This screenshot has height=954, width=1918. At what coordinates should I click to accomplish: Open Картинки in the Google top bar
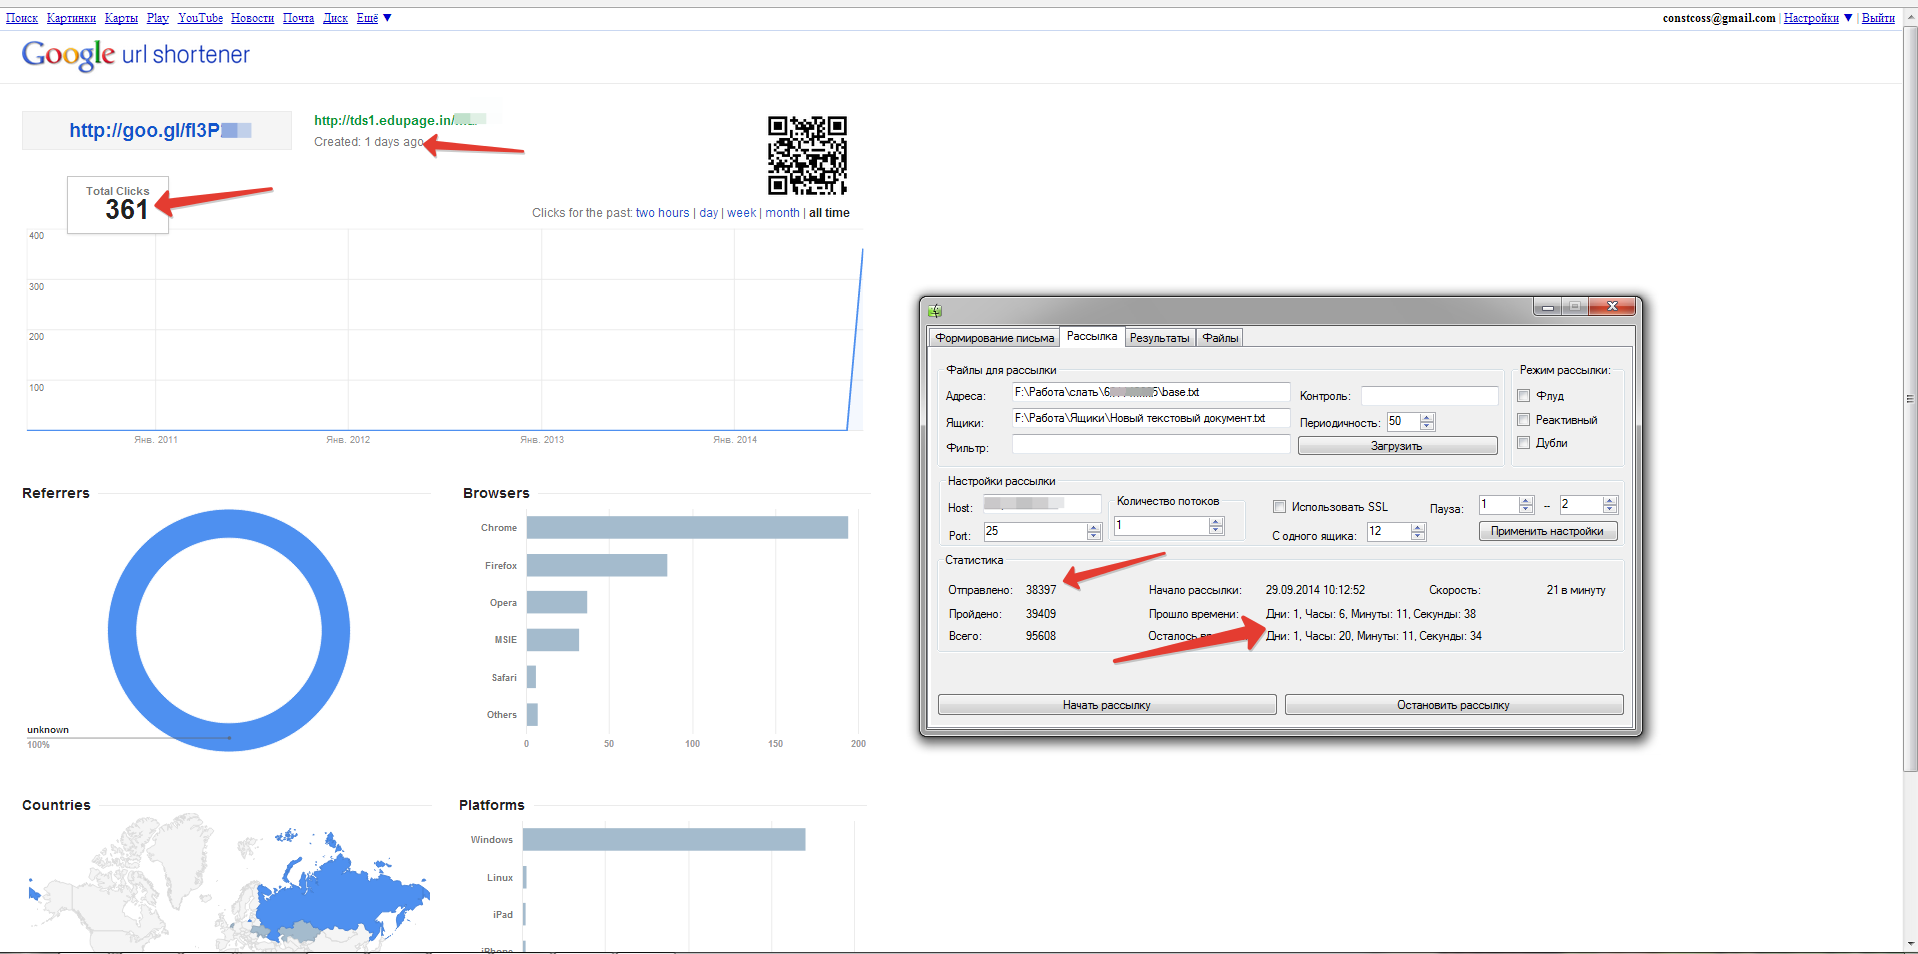pos(71,18)
